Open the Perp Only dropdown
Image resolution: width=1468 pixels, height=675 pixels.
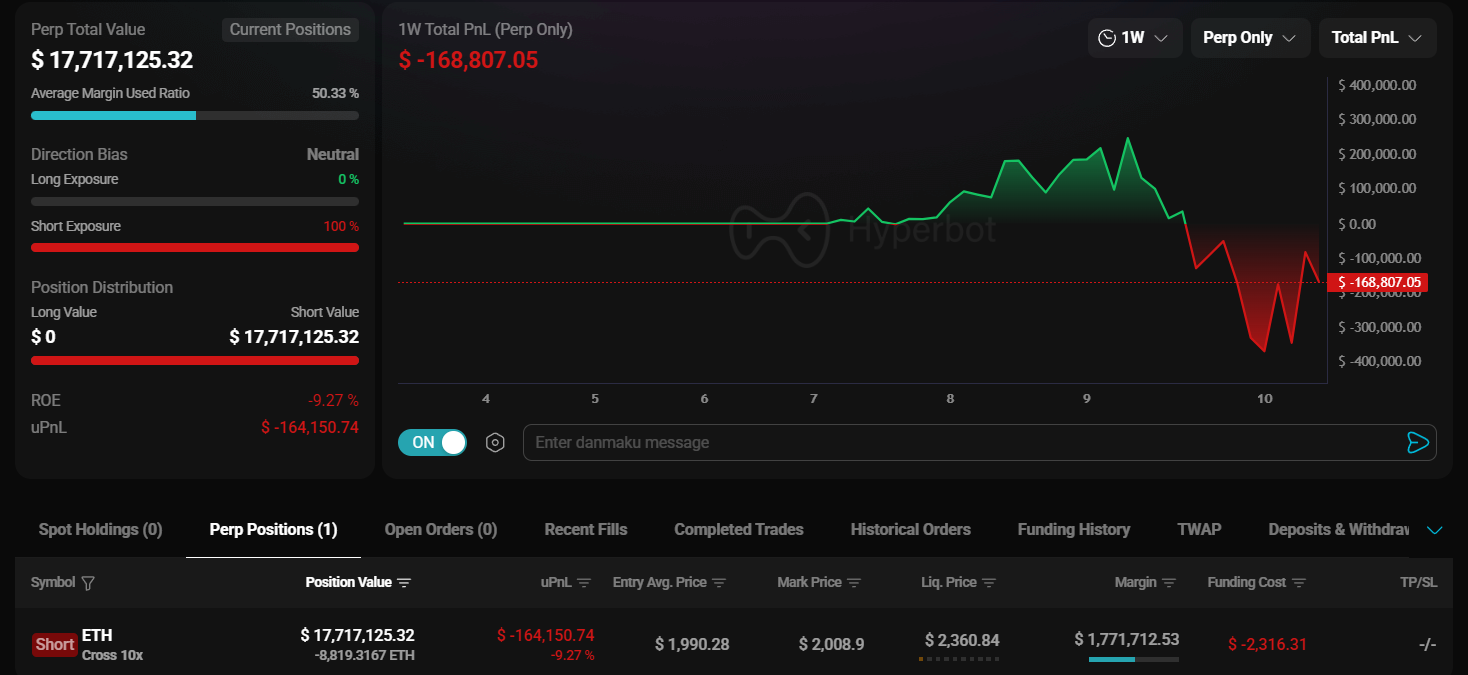pos(1249,38)
